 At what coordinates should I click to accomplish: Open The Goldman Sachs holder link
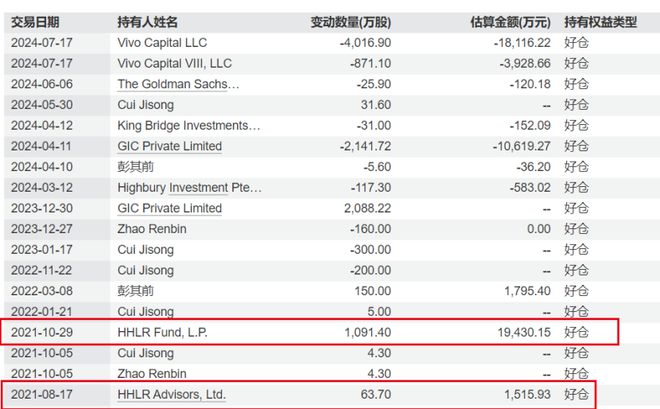point(178,84)
